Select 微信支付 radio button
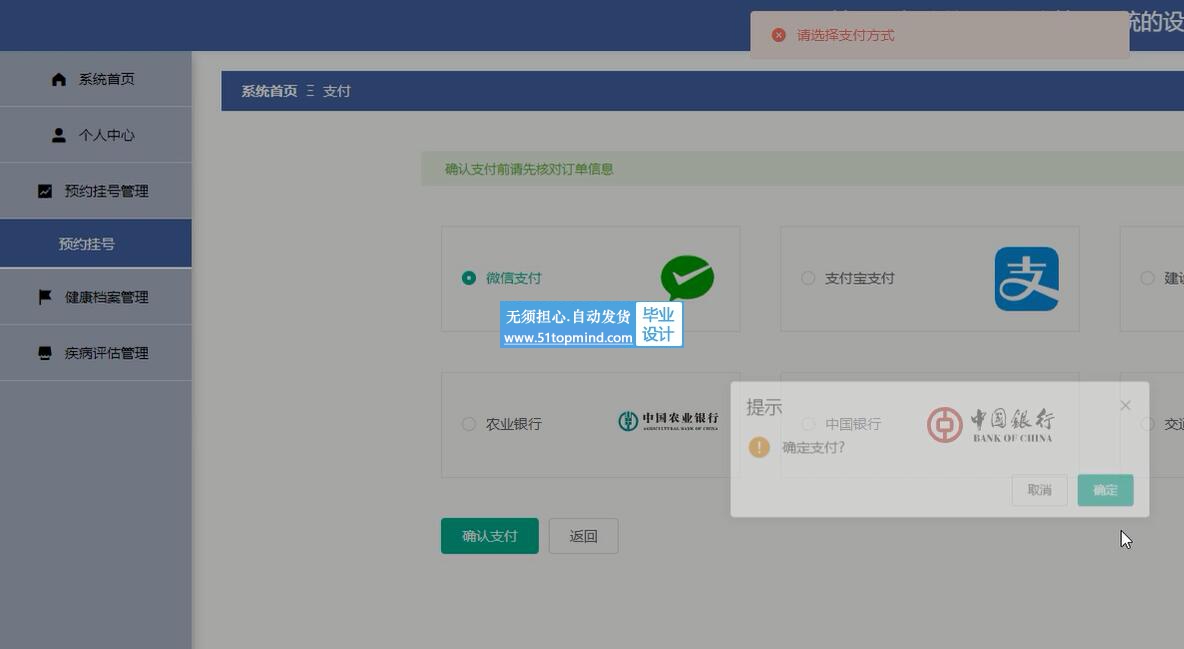Screen dimensions: 1184x649 469,278
